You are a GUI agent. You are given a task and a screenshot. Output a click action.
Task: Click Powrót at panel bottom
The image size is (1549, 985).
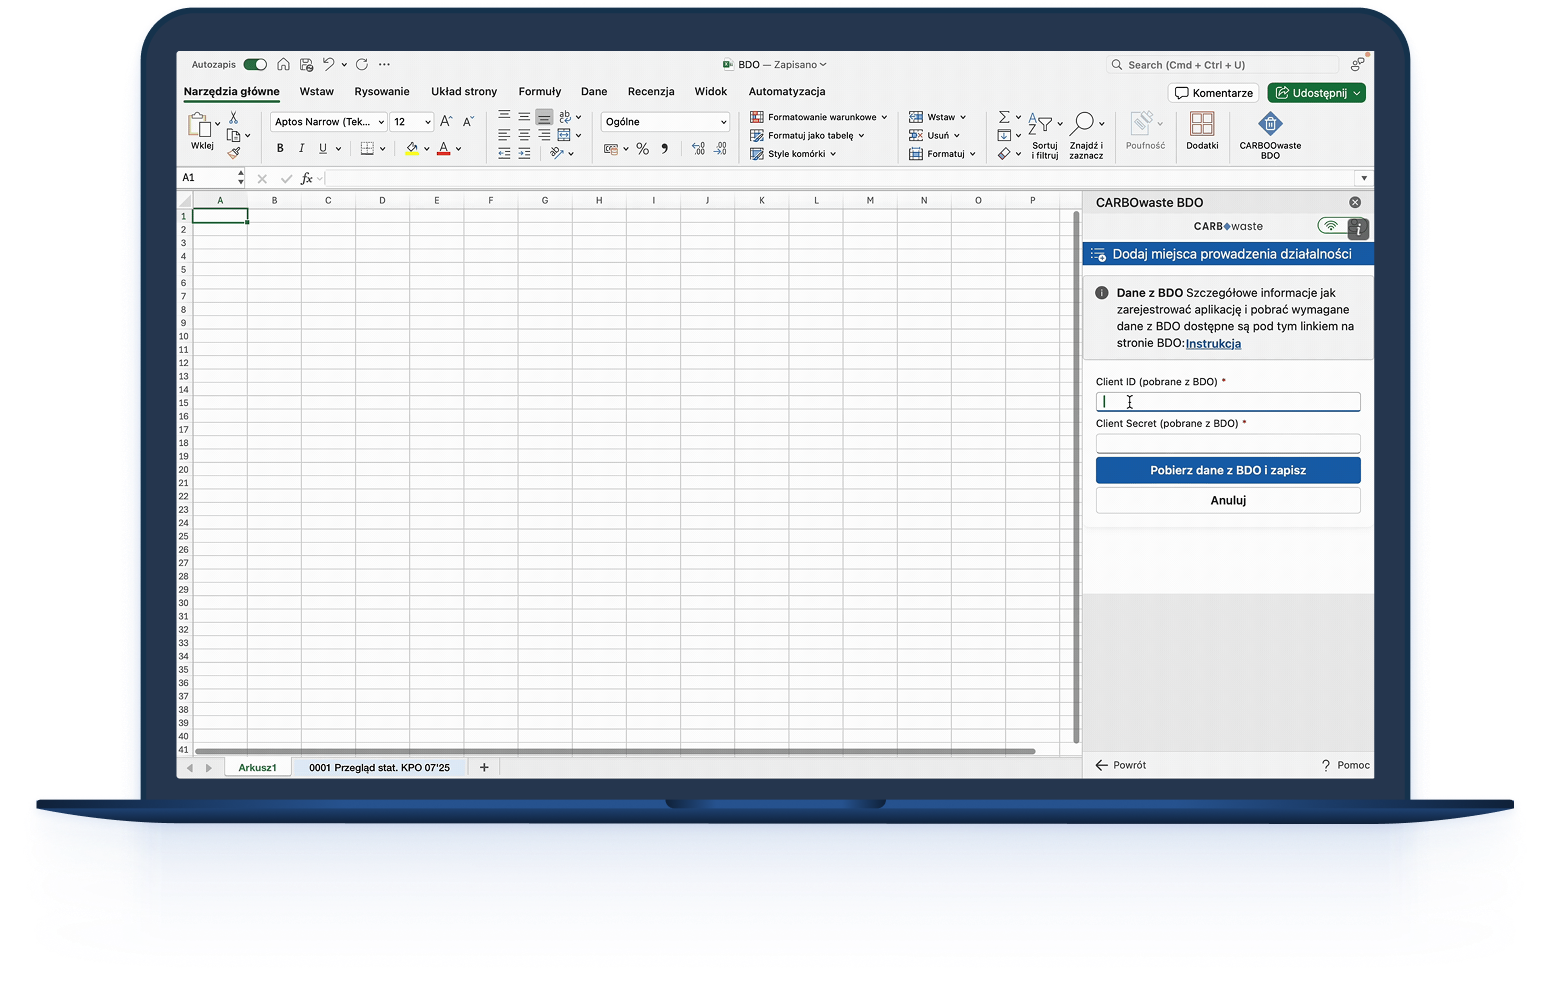tap(1121, 765)
